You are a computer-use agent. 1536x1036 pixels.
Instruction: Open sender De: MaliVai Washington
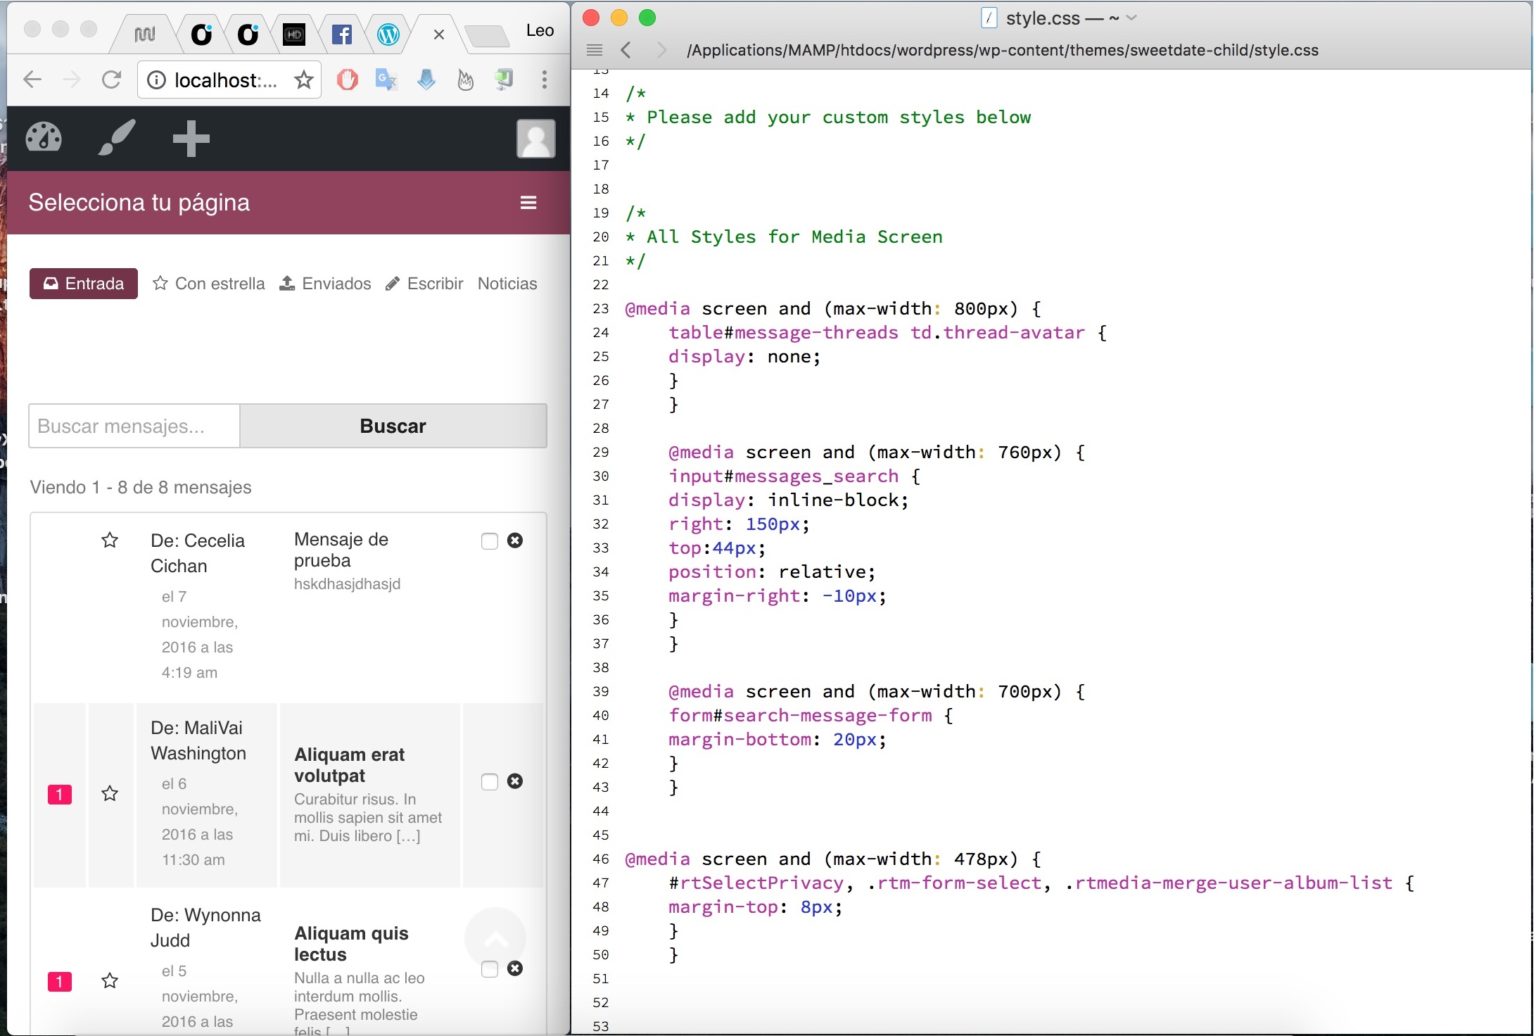pos(198,740)
